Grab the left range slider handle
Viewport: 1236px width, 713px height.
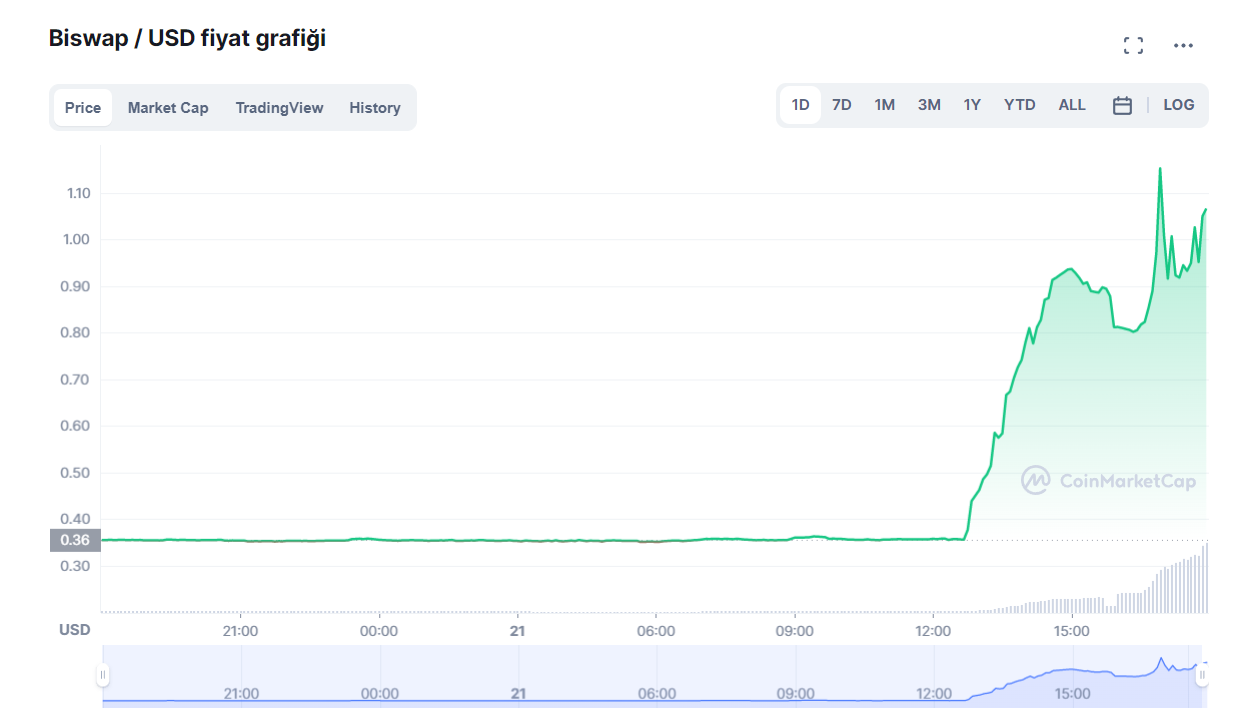102,675
